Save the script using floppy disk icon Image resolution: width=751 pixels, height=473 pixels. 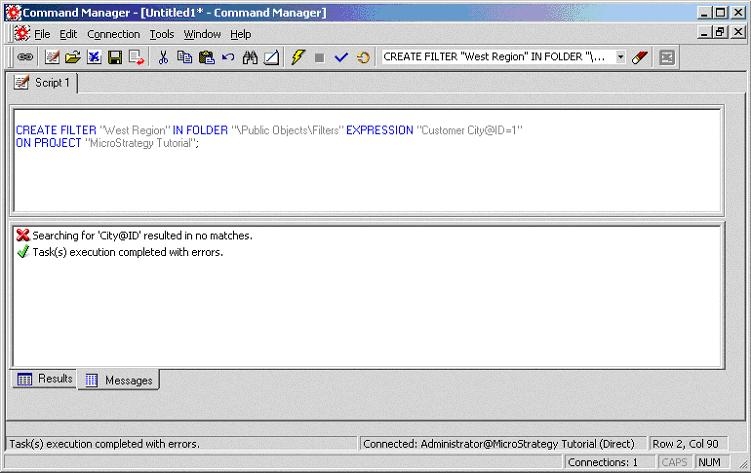pos(115,57)
